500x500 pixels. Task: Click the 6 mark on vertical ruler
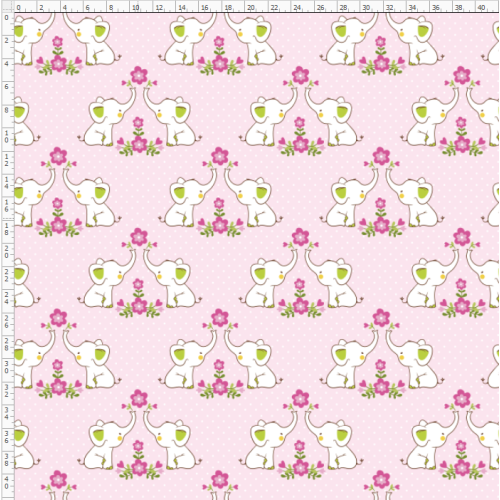coord(6,87)
